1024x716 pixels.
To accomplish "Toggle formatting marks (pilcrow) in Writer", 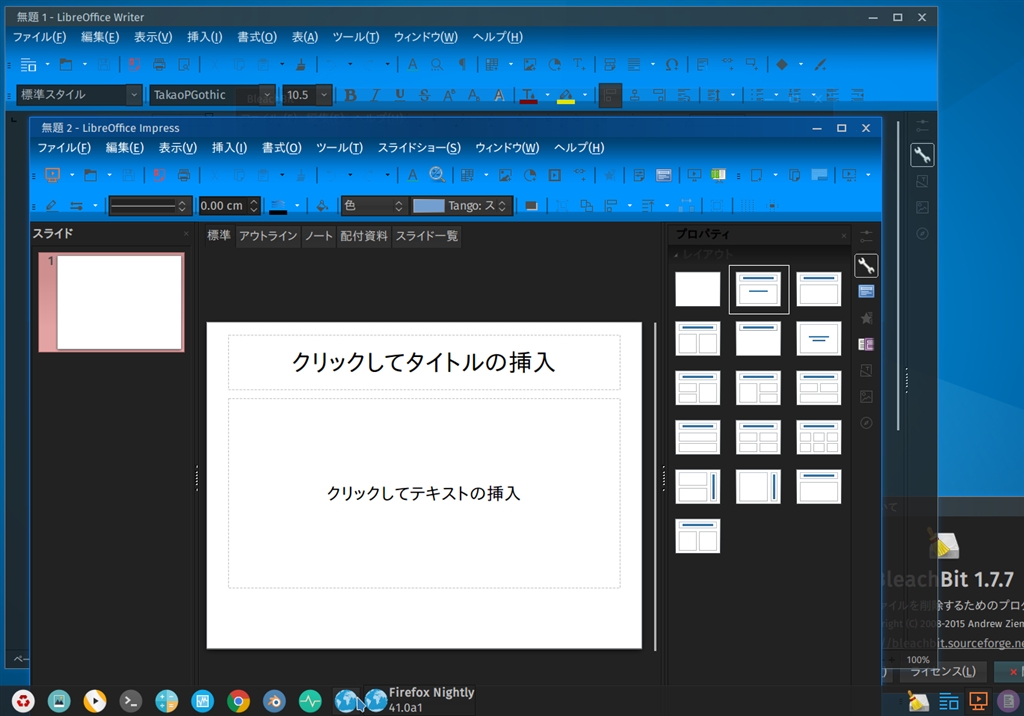I will (462, 64).
